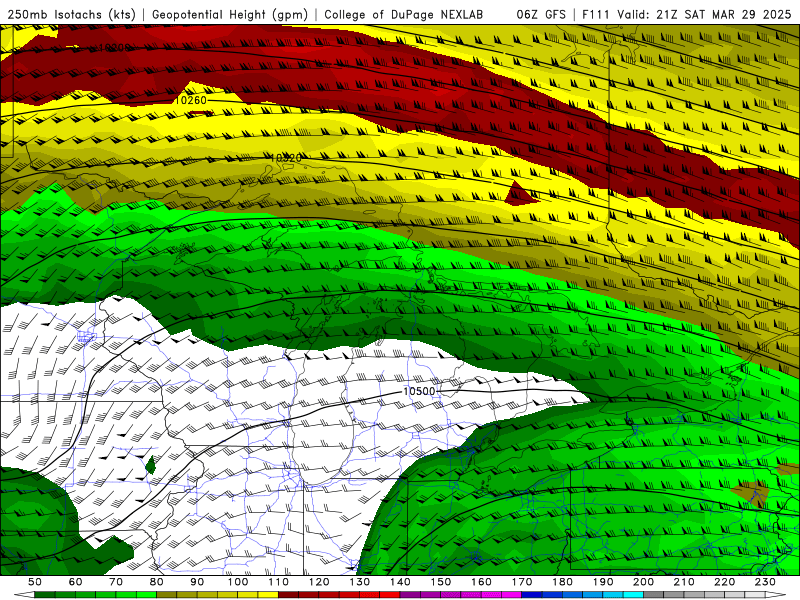
Task: Click the 90 knot legend value
Action: [197, 582]
